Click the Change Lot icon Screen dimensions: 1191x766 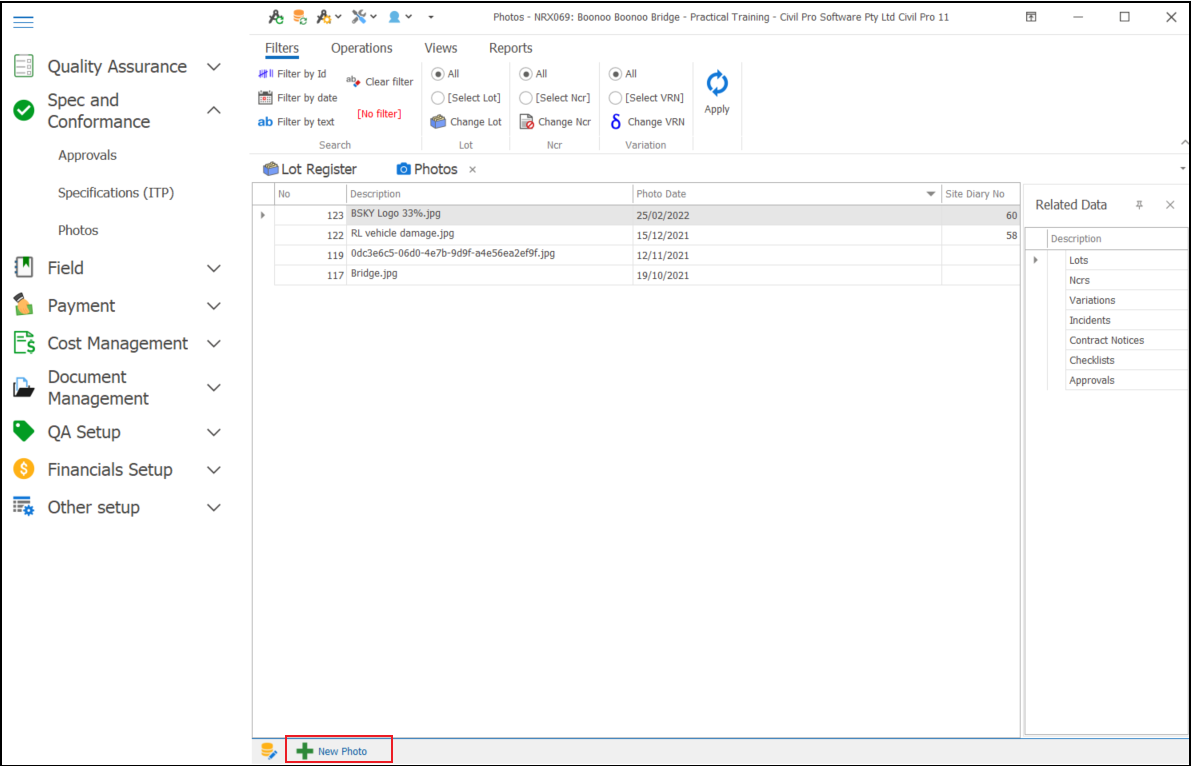[x=438, y=122]
